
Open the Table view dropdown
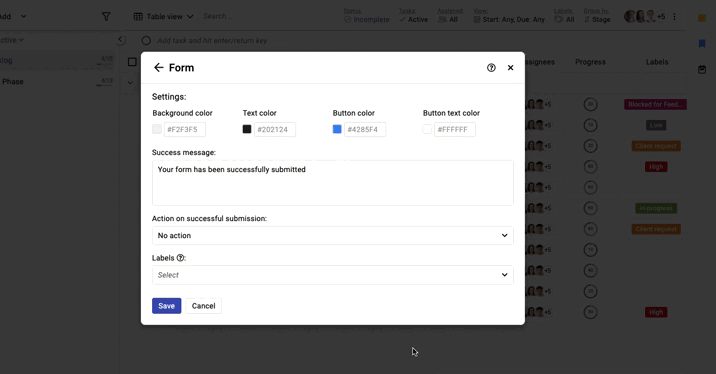(x=163, y=16)
